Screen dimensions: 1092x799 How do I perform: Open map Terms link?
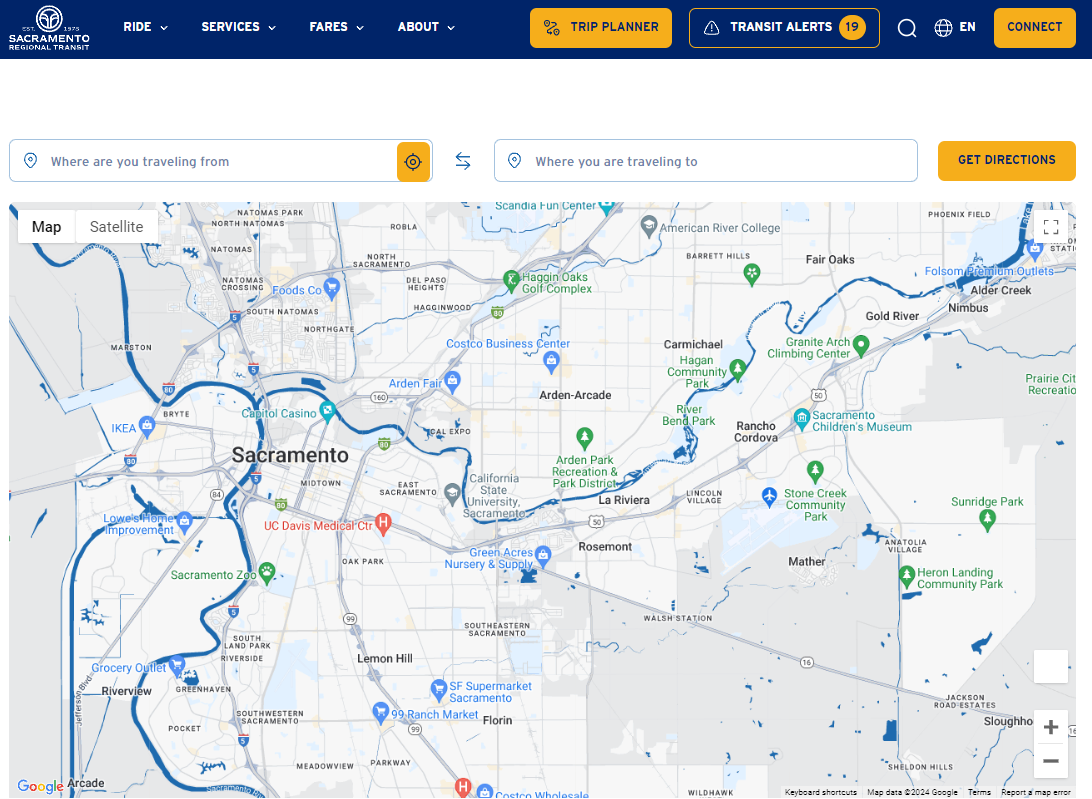pos(979,792)
